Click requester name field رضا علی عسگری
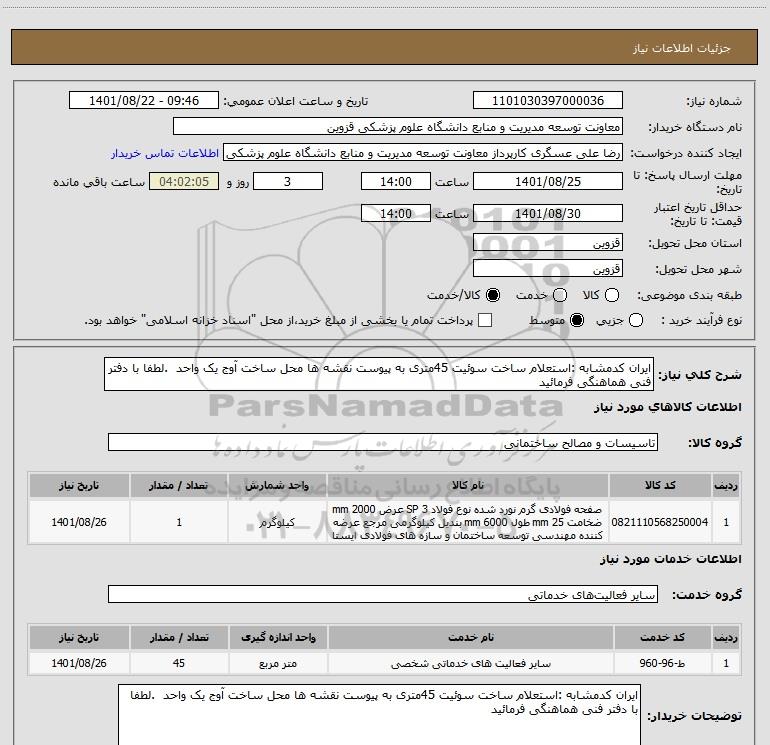The image size is (770, 745). pyautogui.click(x=423, y=153)
